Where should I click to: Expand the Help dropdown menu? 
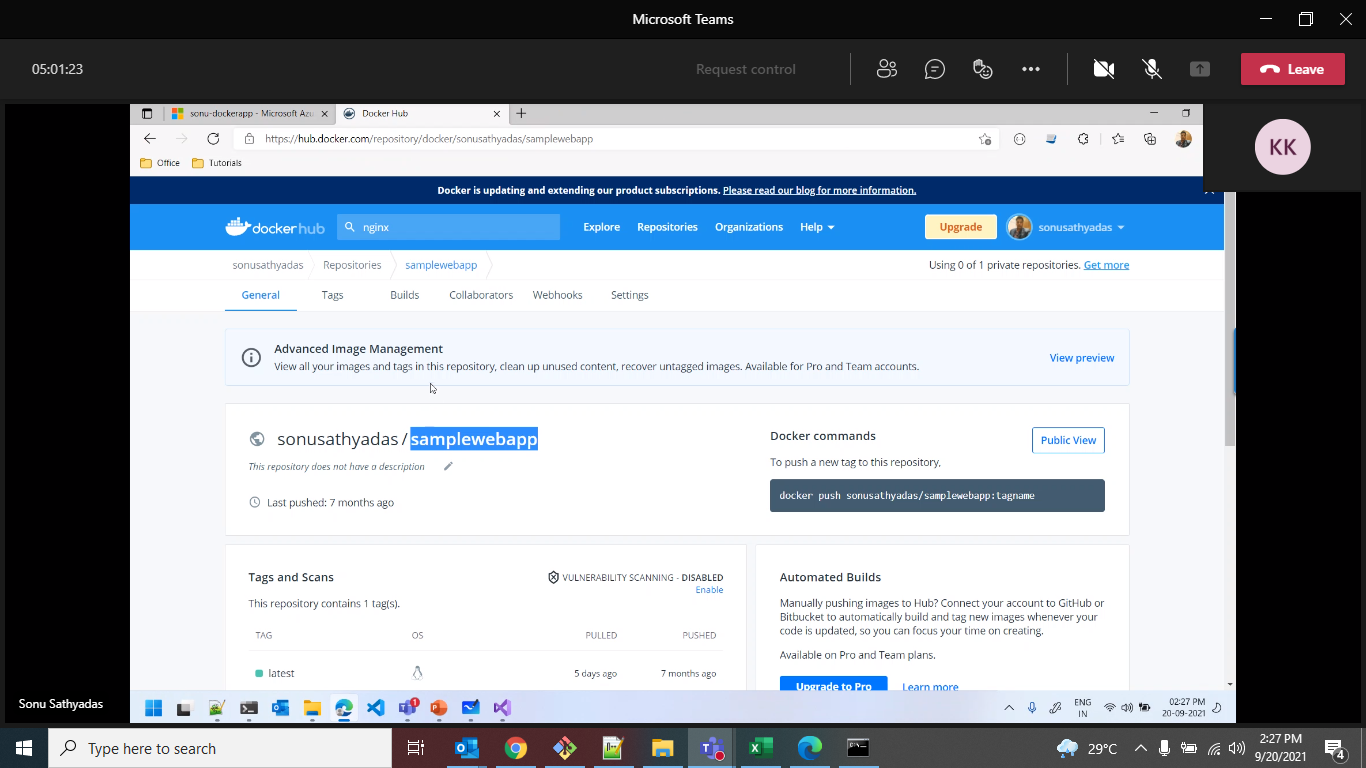817,227
